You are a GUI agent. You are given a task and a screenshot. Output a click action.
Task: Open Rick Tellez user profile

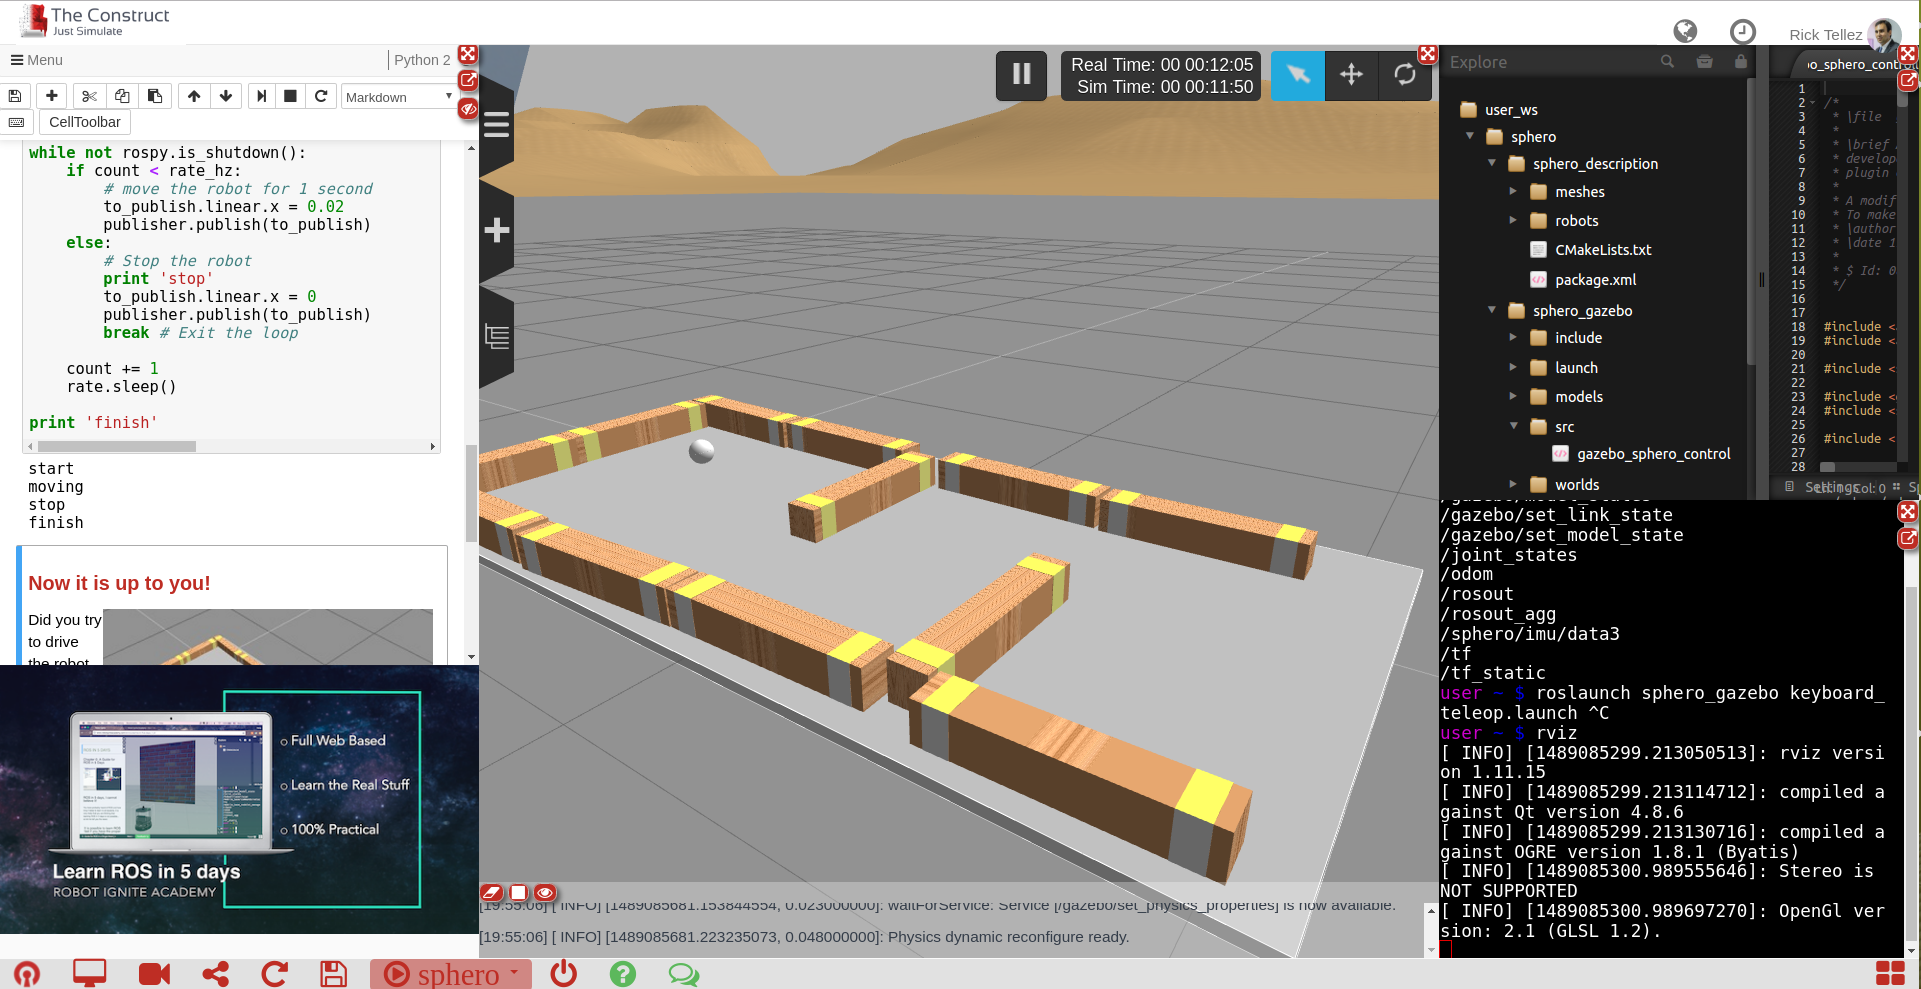coord(1845,34)
